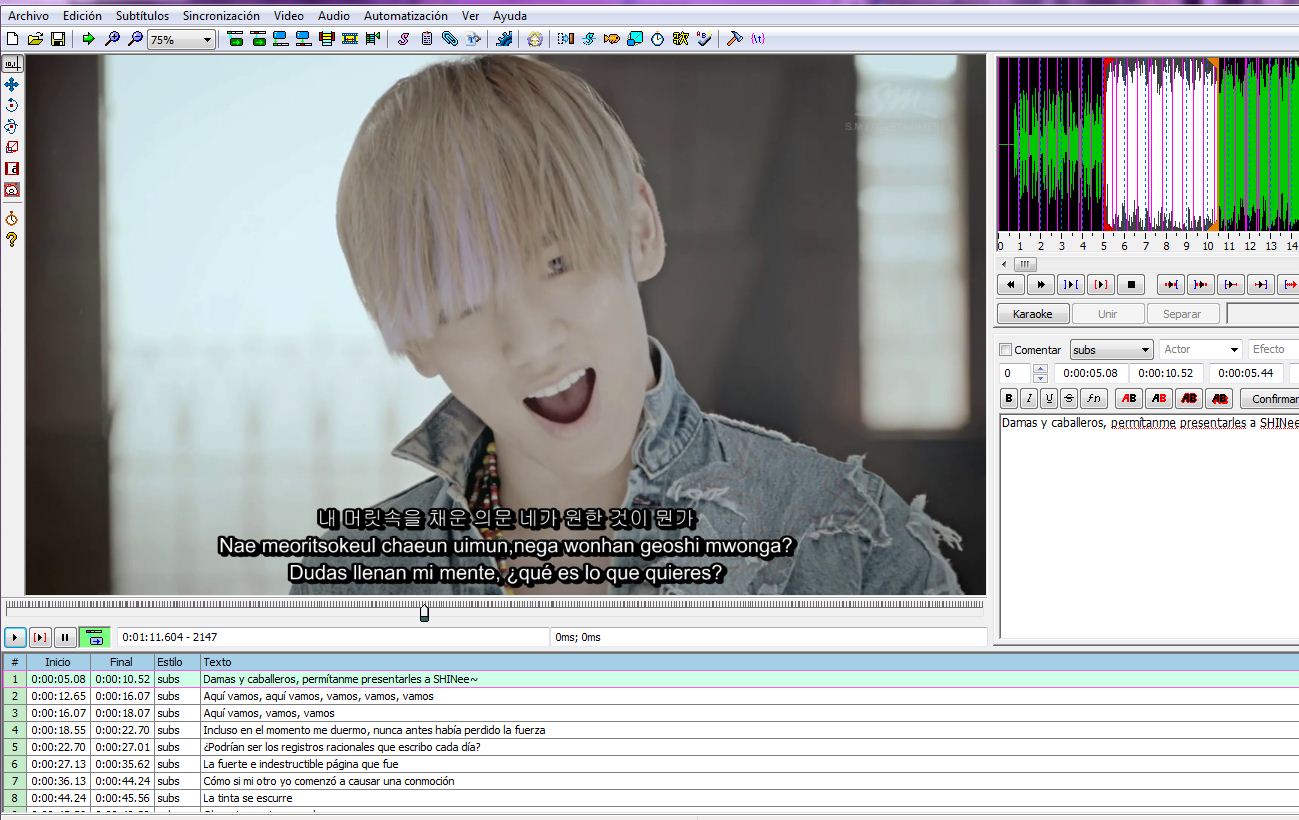Open the Ayuda menu

click(510, 16)
